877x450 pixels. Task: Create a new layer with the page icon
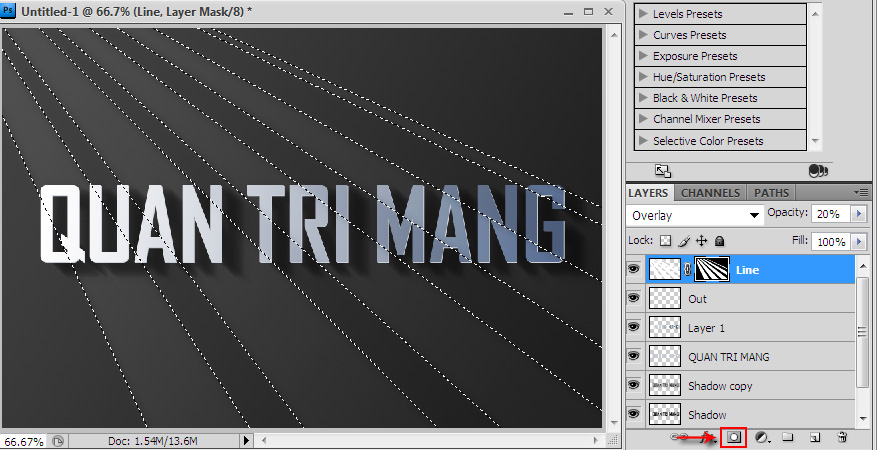815,437
